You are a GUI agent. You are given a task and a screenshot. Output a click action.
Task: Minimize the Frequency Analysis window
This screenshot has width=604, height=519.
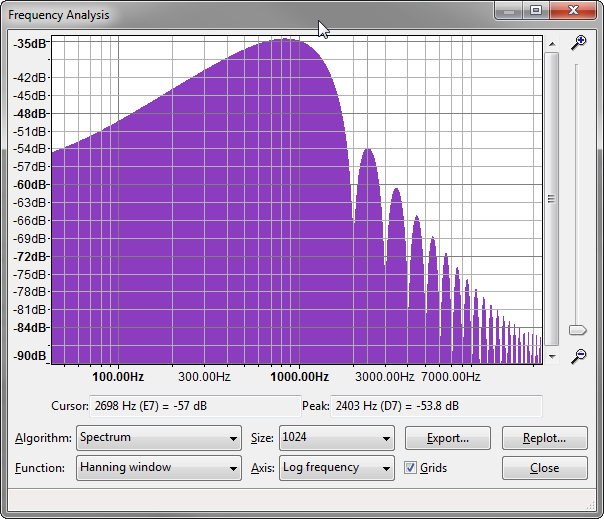(512, 11)
